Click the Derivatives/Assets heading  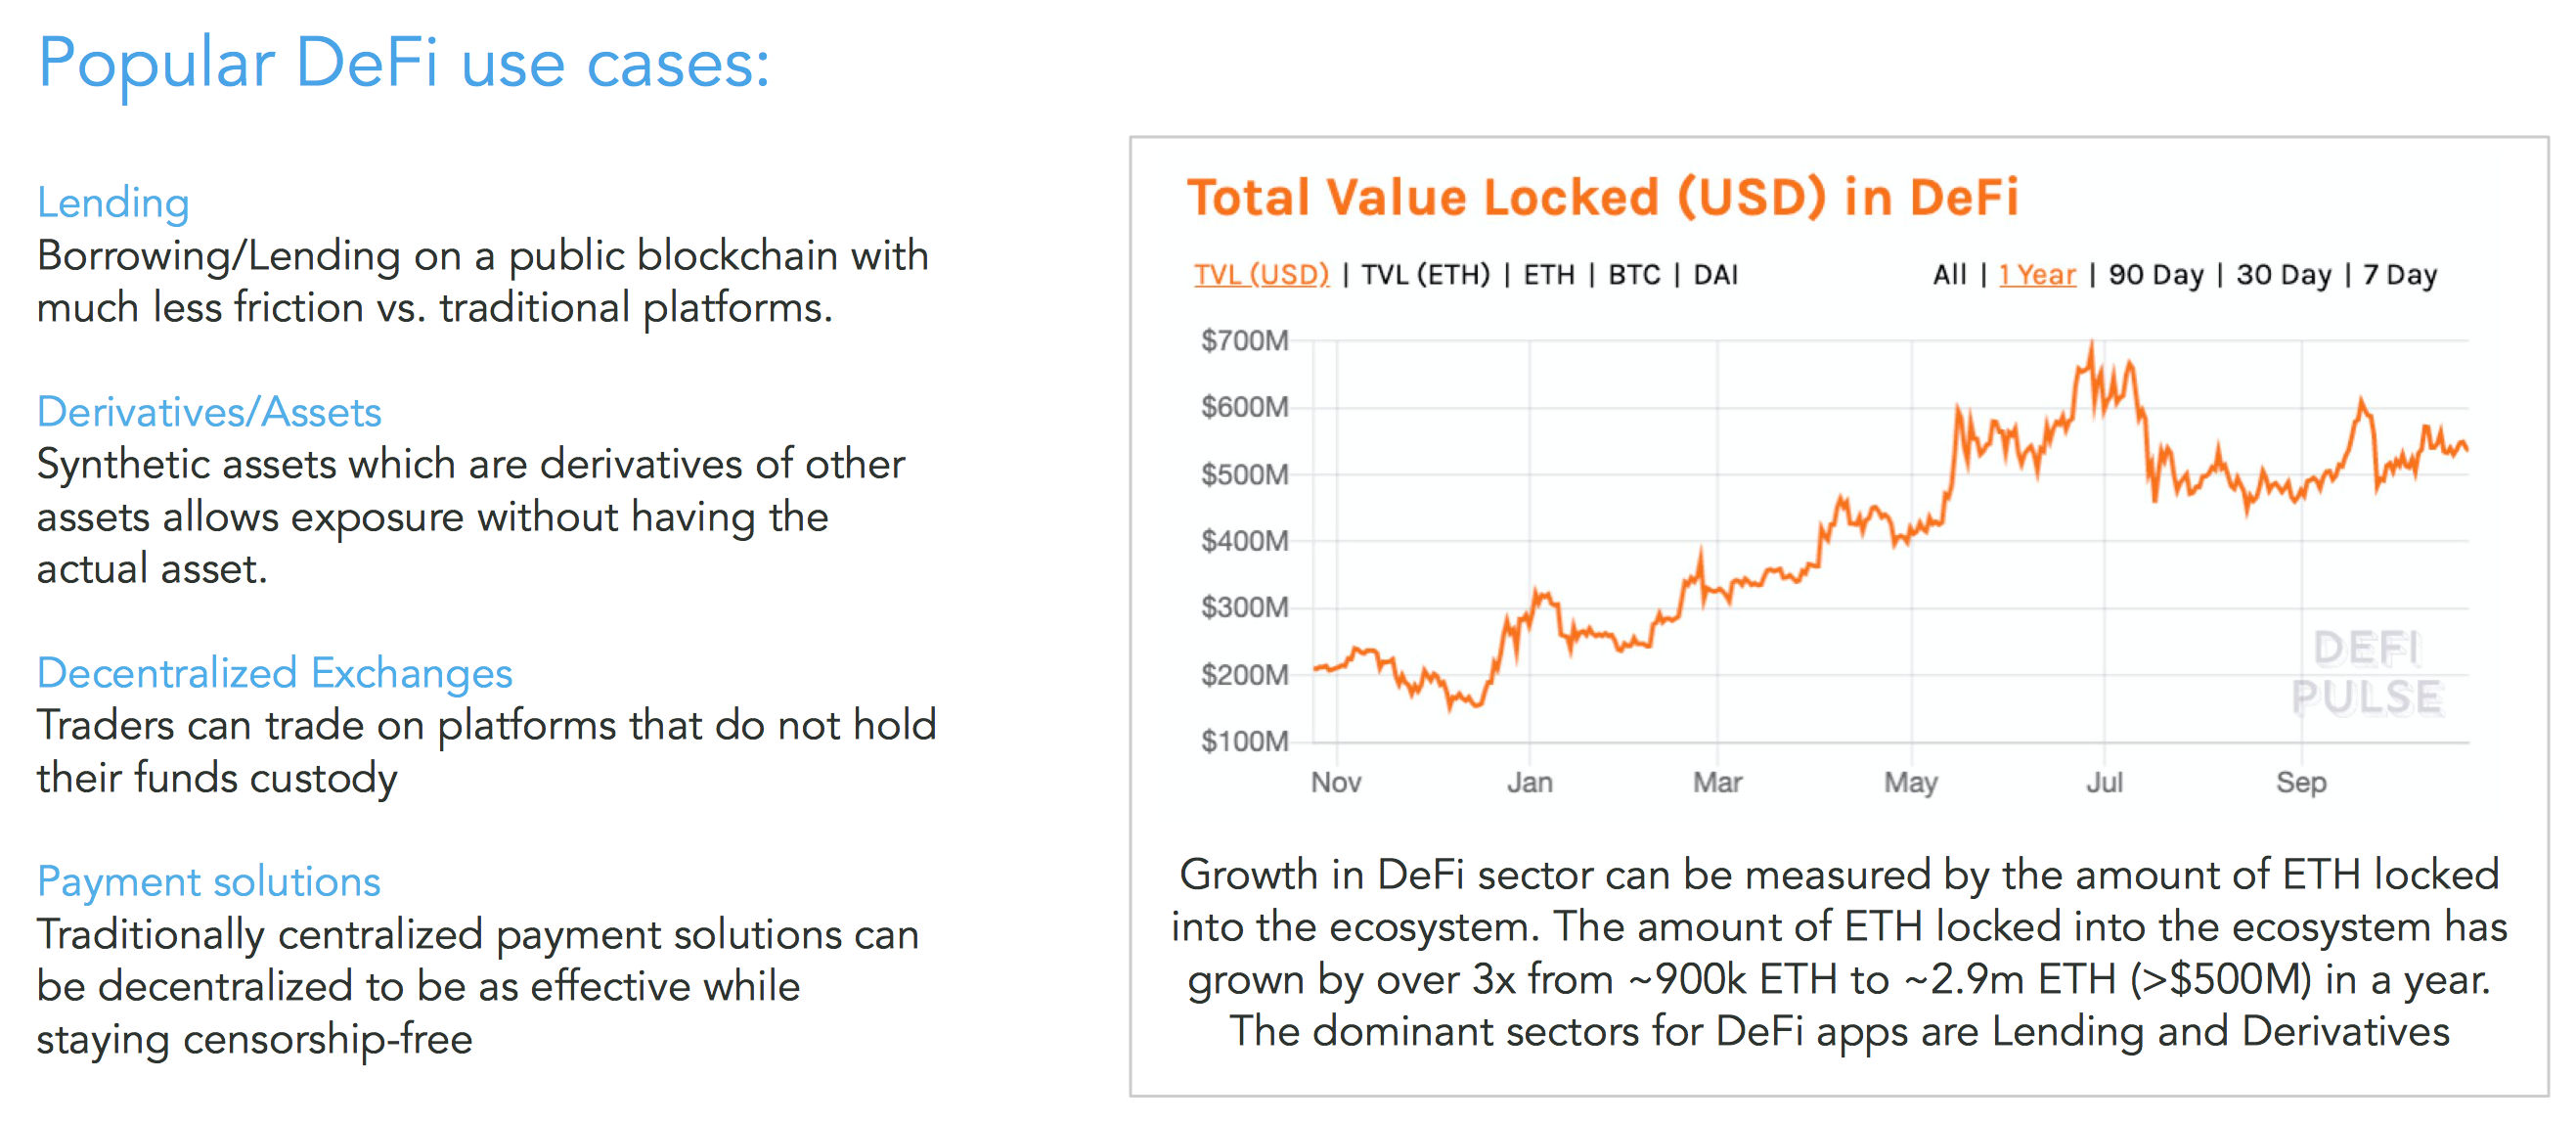209,412
